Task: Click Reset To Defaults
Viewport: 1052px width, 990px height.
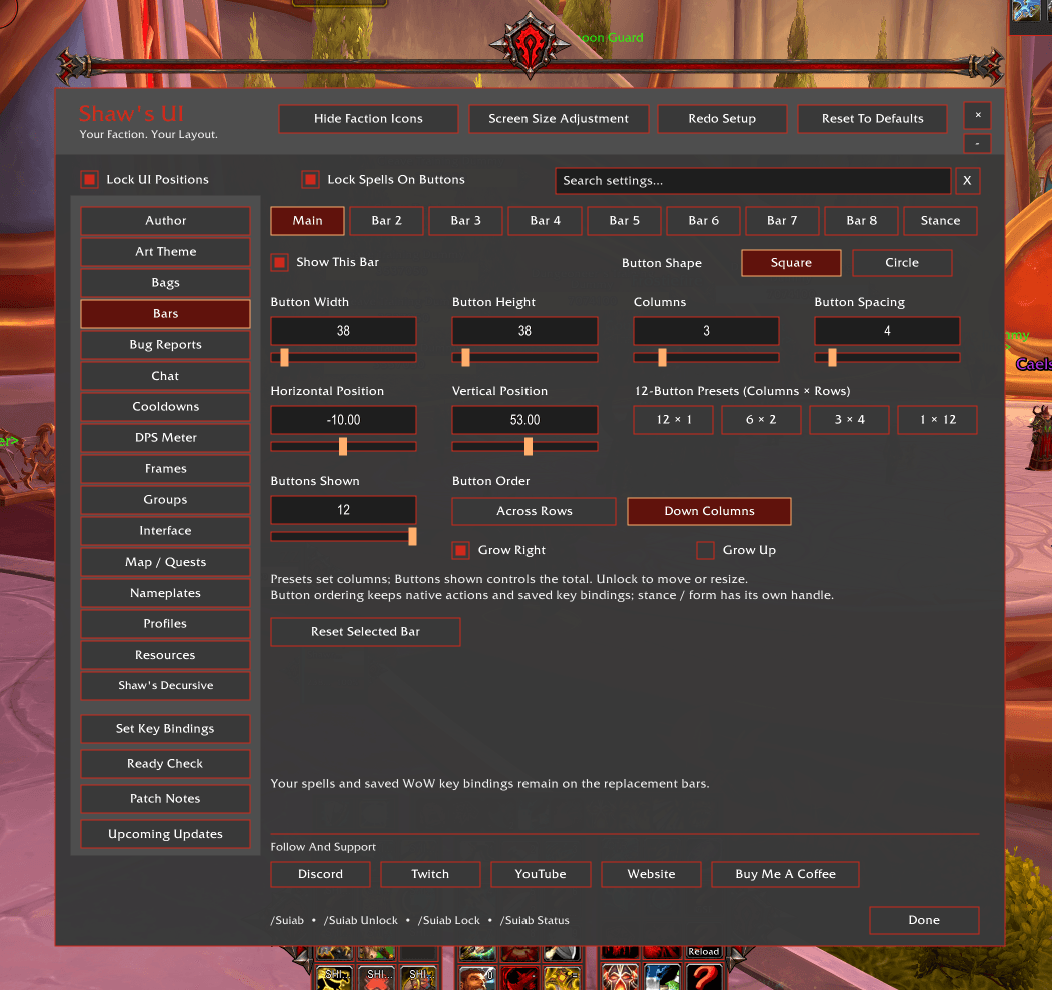Action: coord(872,119)
